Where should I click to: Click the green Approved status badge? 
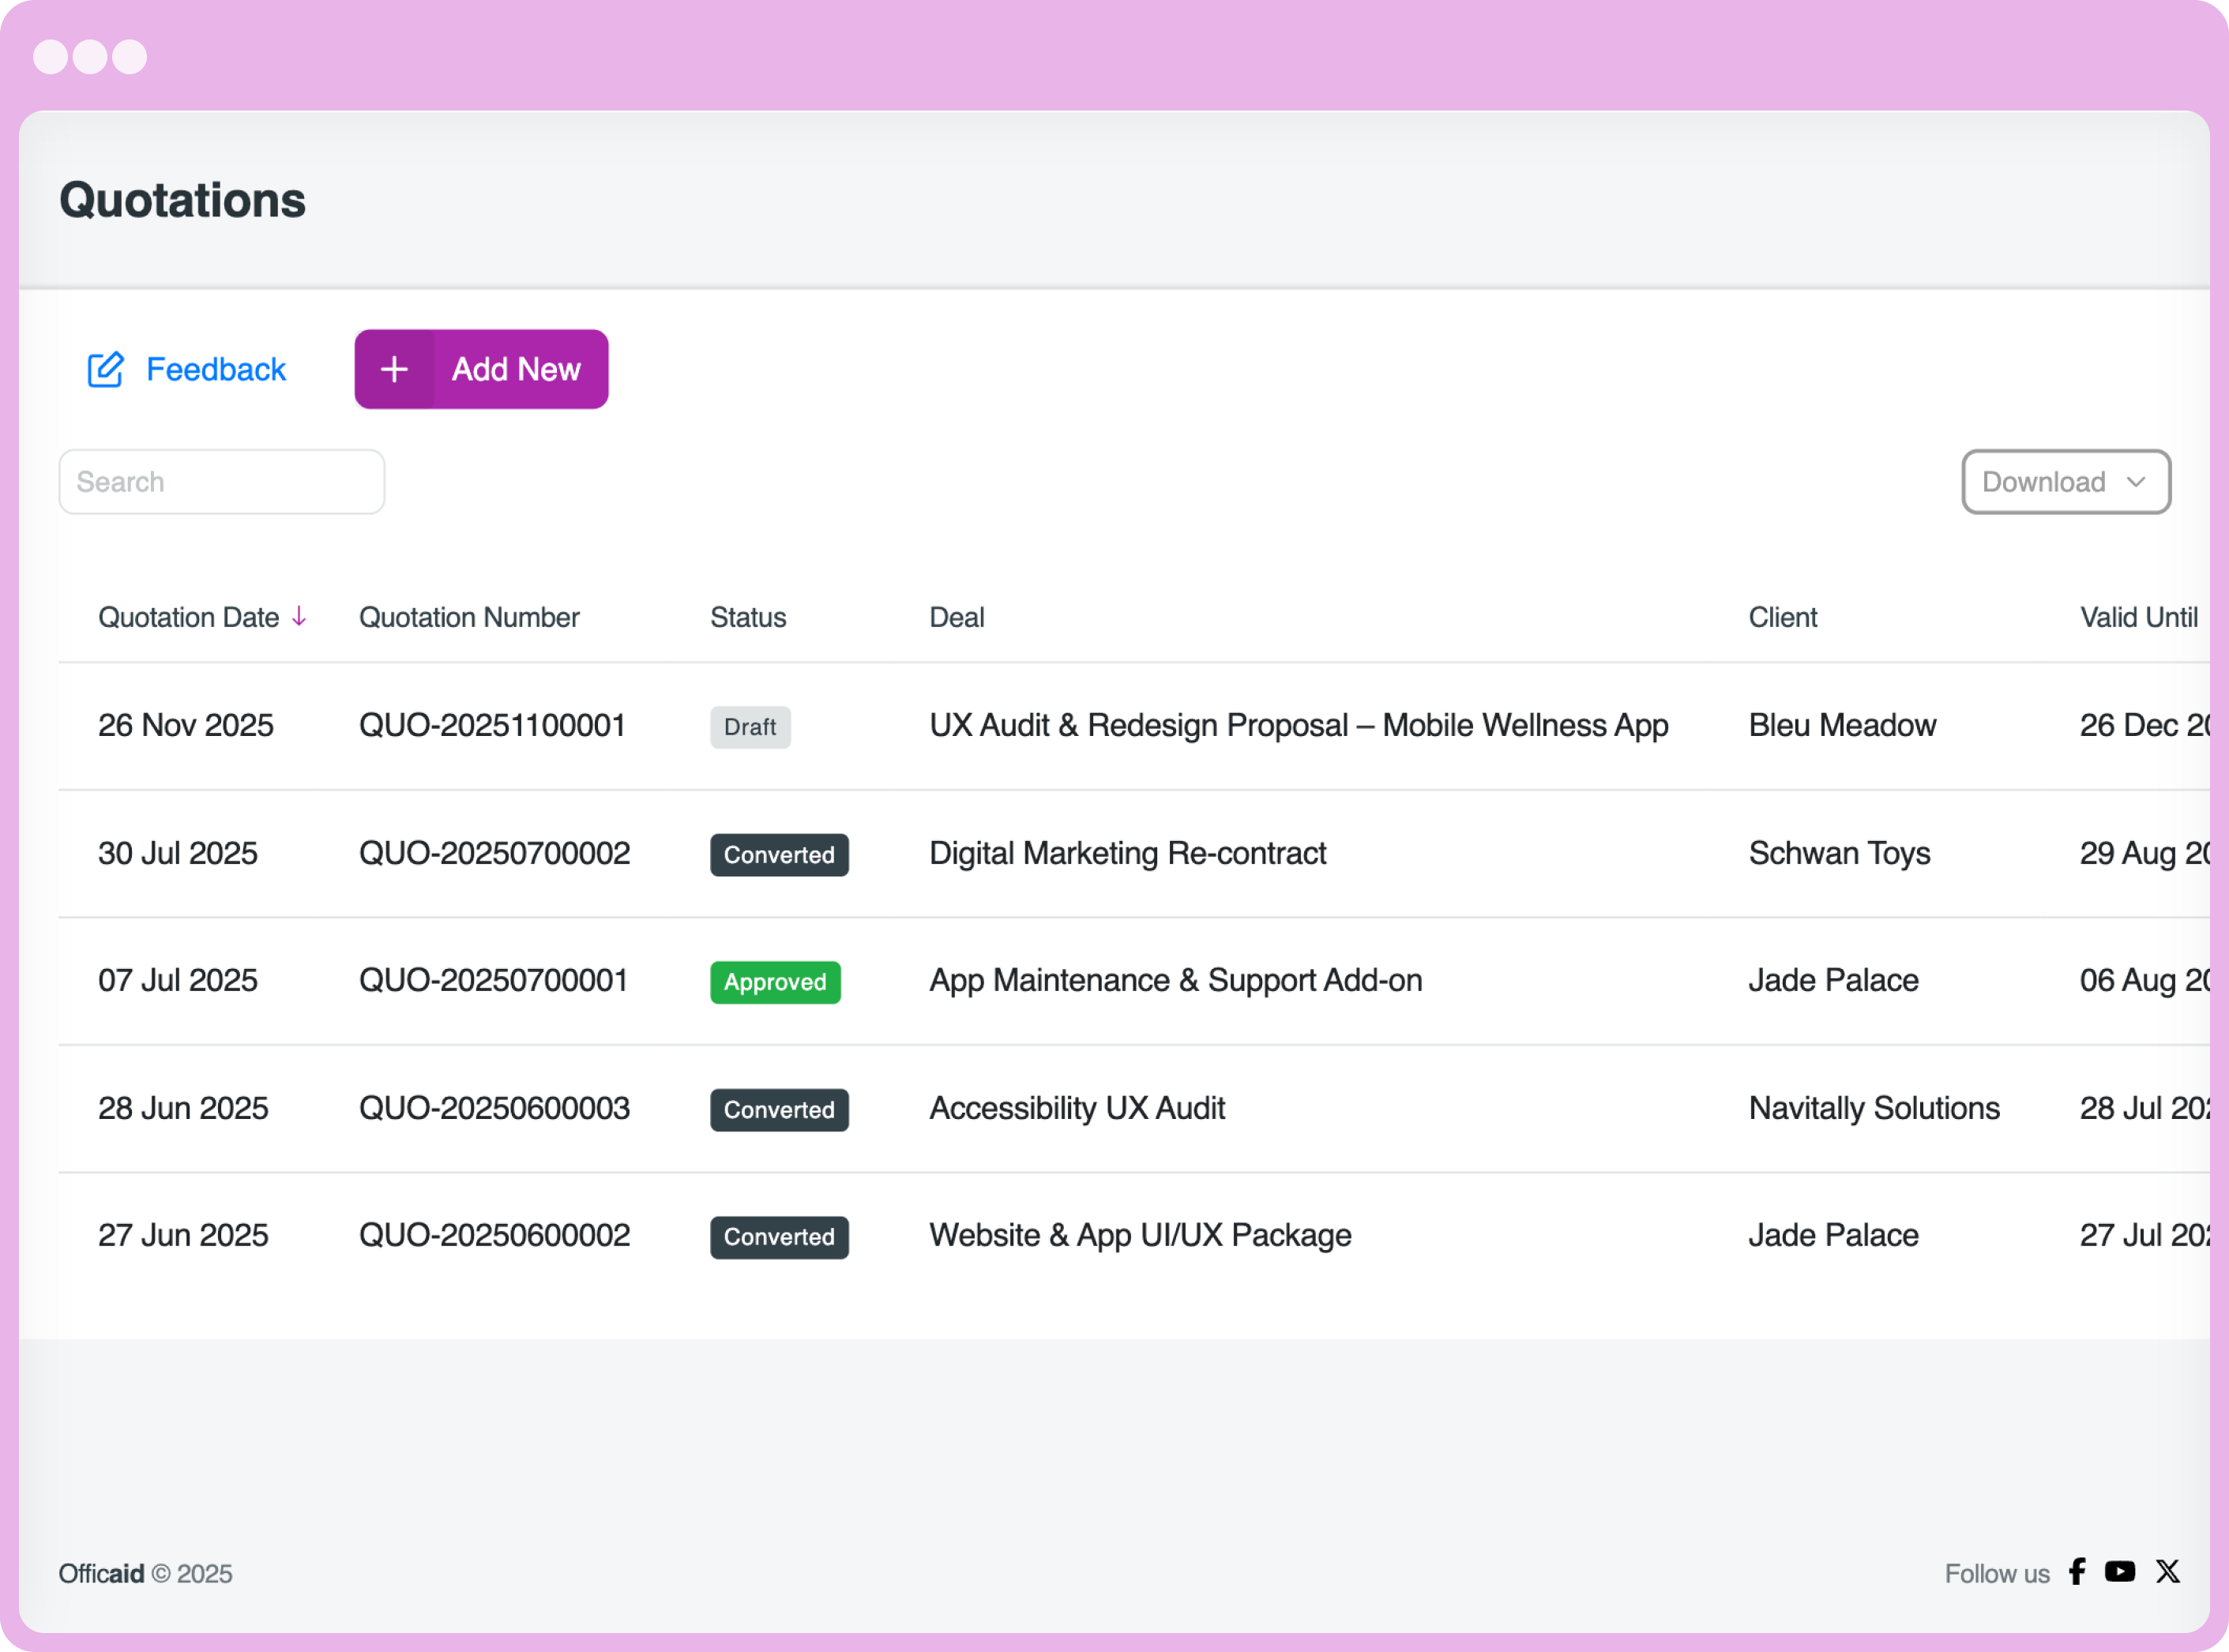click(x=775, y=982)
